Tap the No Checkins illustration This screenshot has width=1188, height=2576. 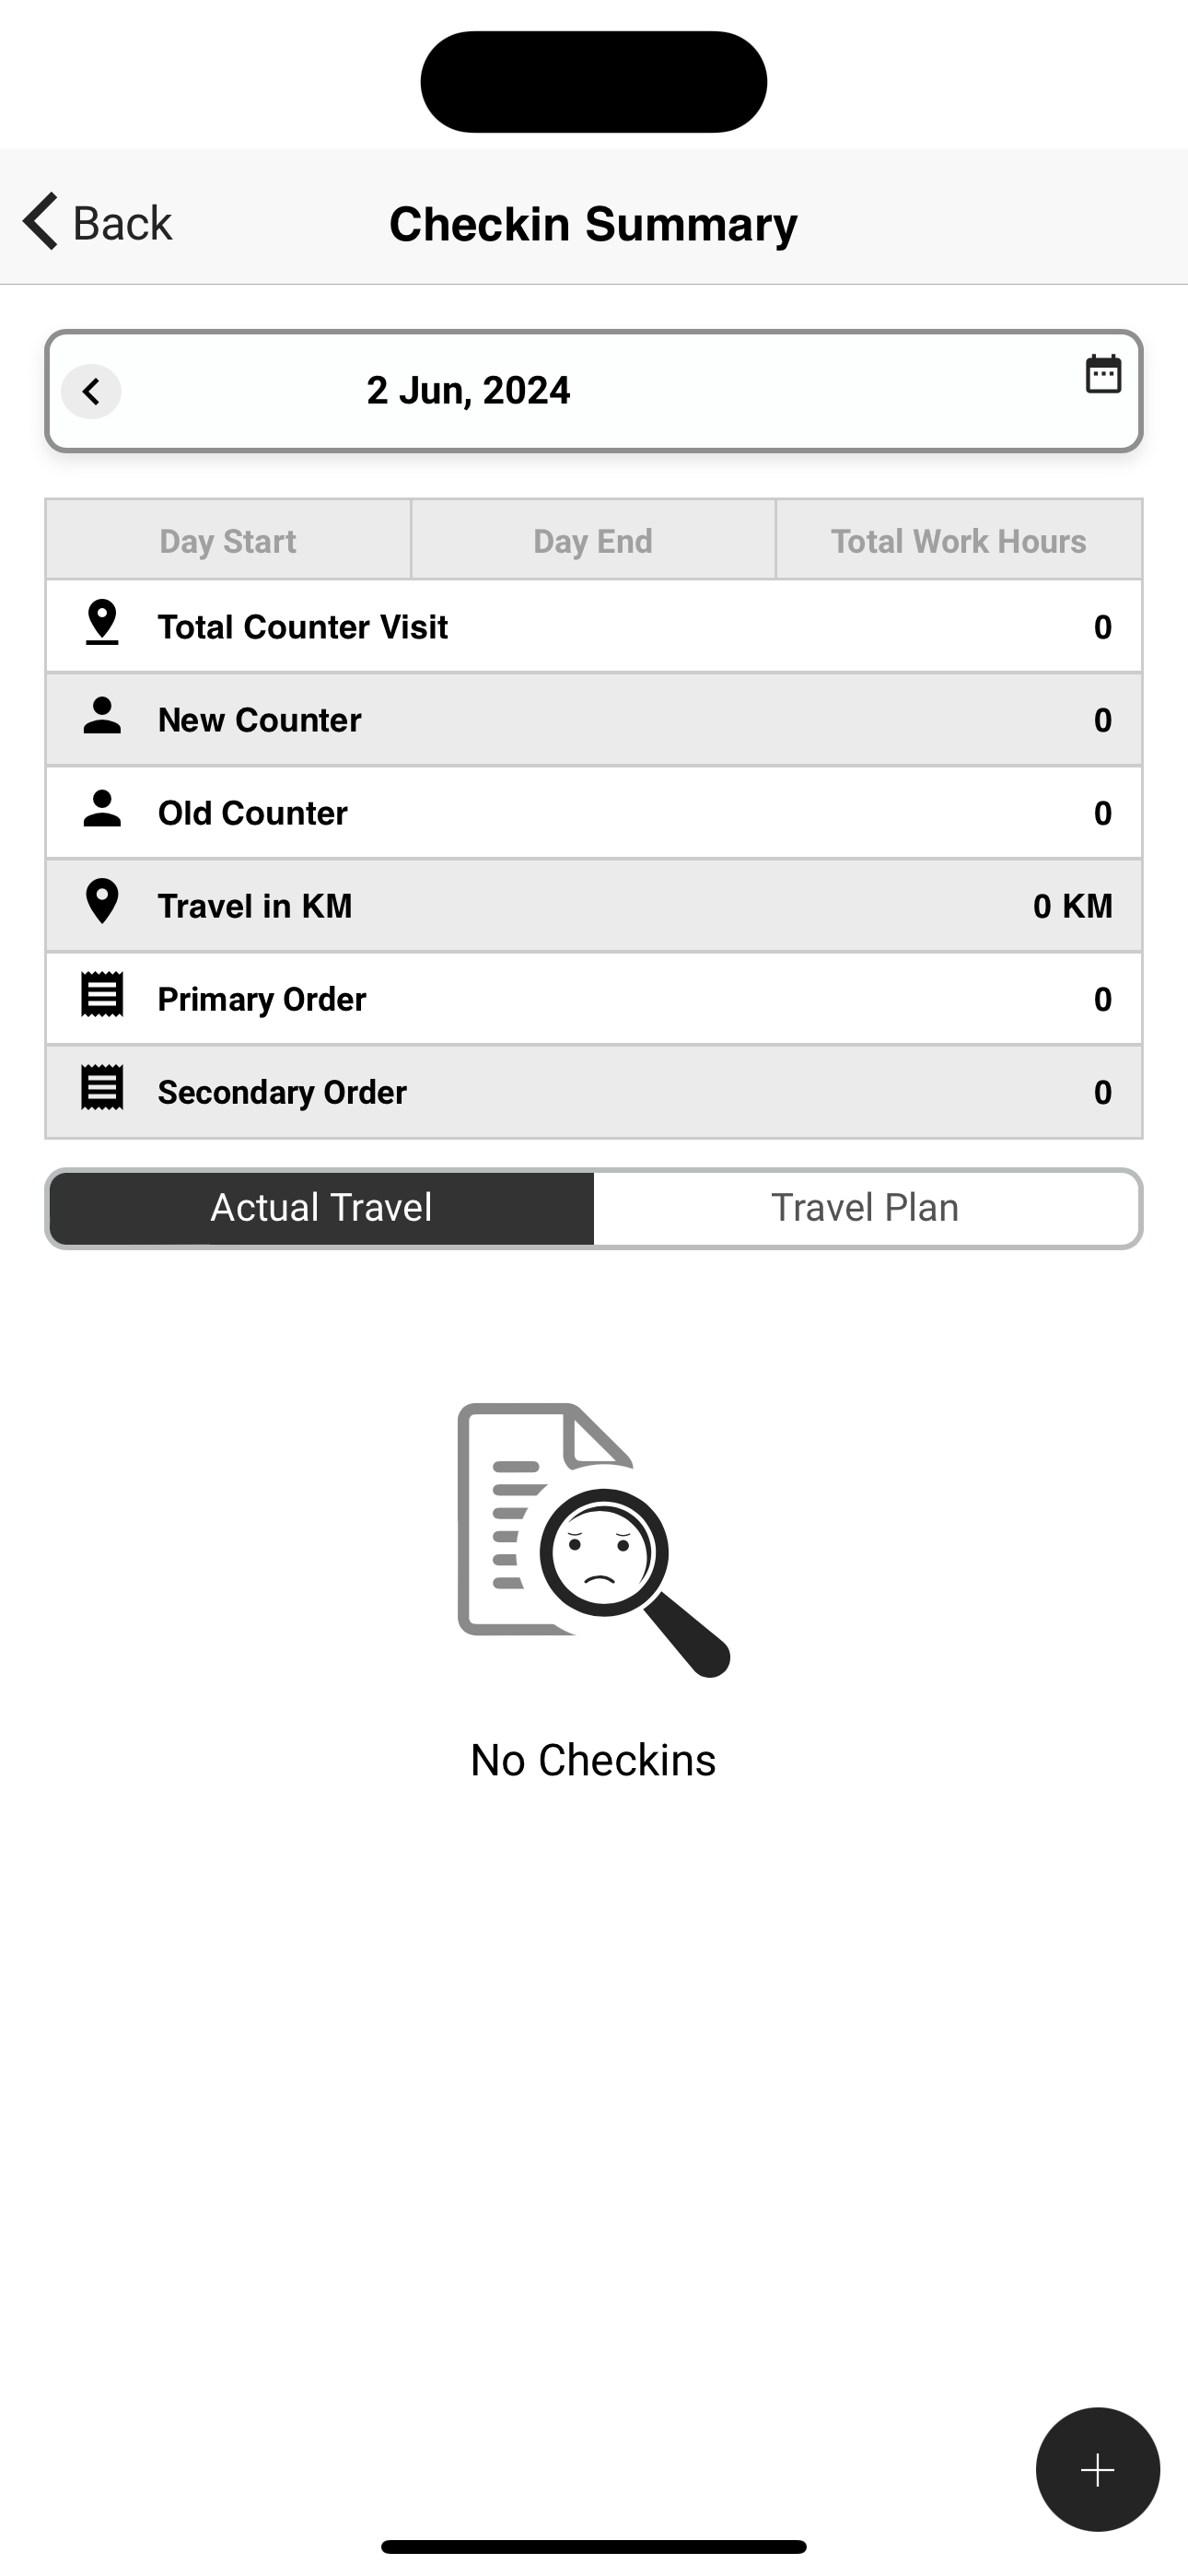pos(594,1539)
